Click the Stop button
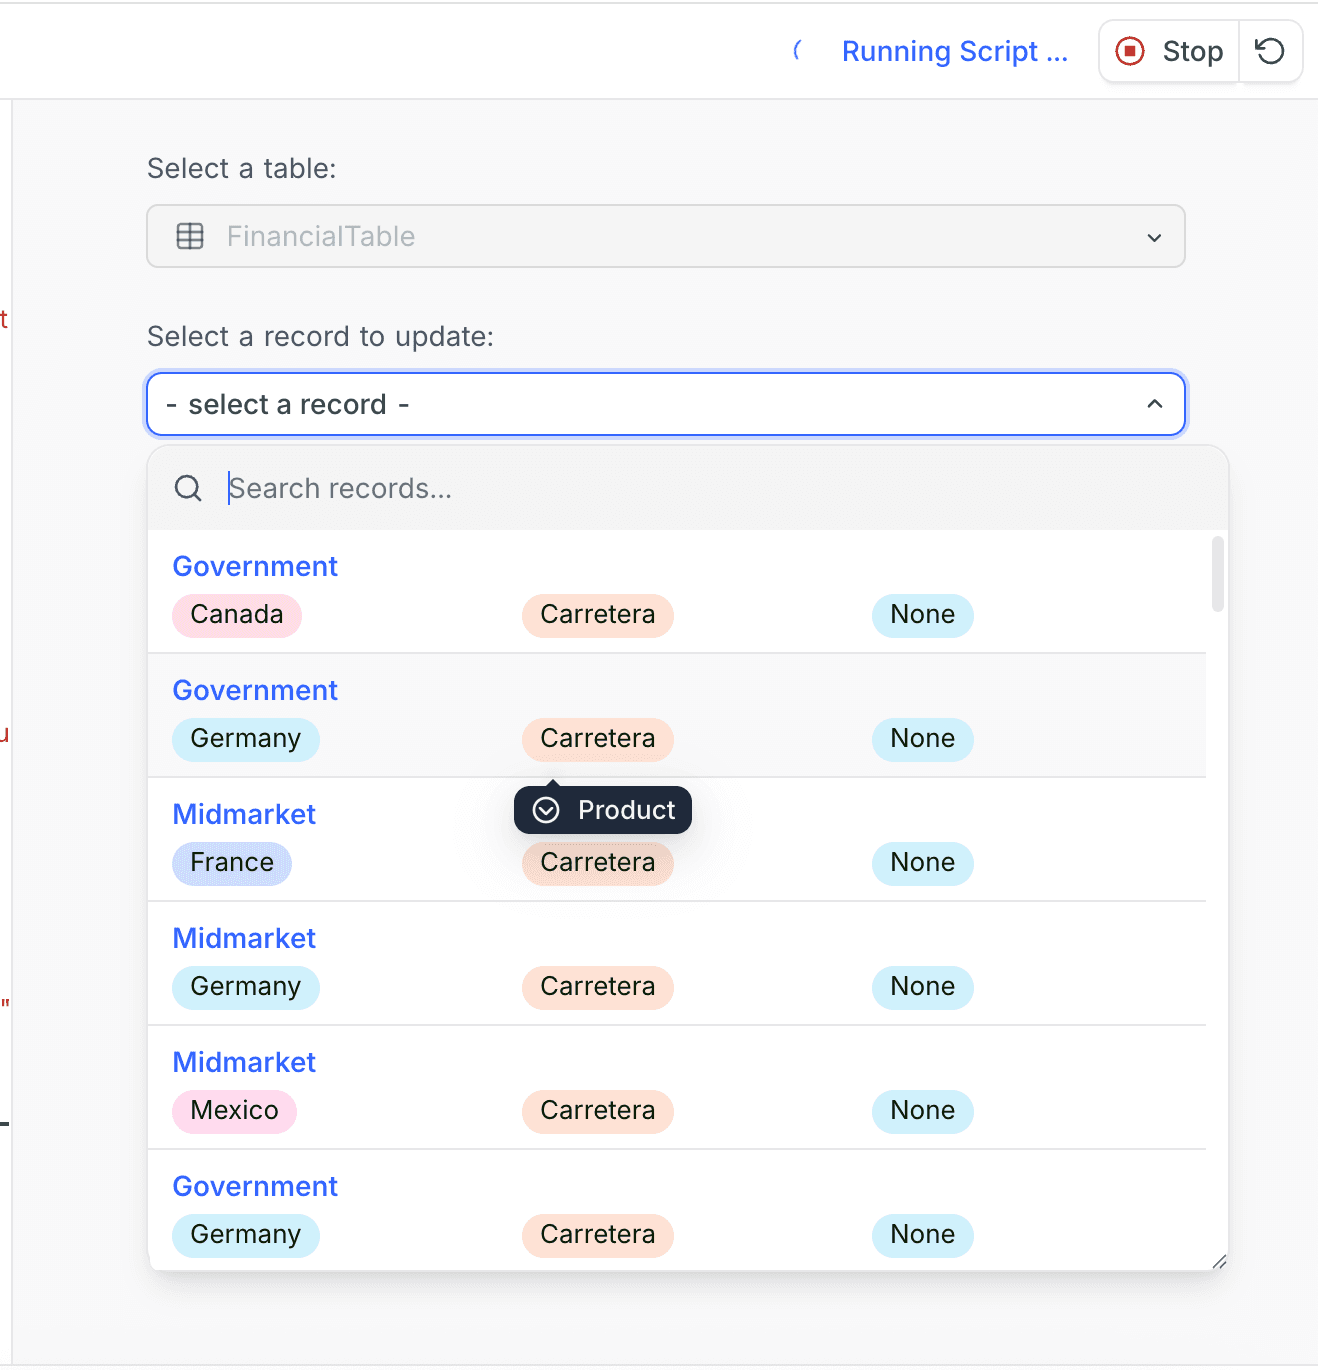The height and width of the screenshot is (1370, 1318). tap(1170, 50)
